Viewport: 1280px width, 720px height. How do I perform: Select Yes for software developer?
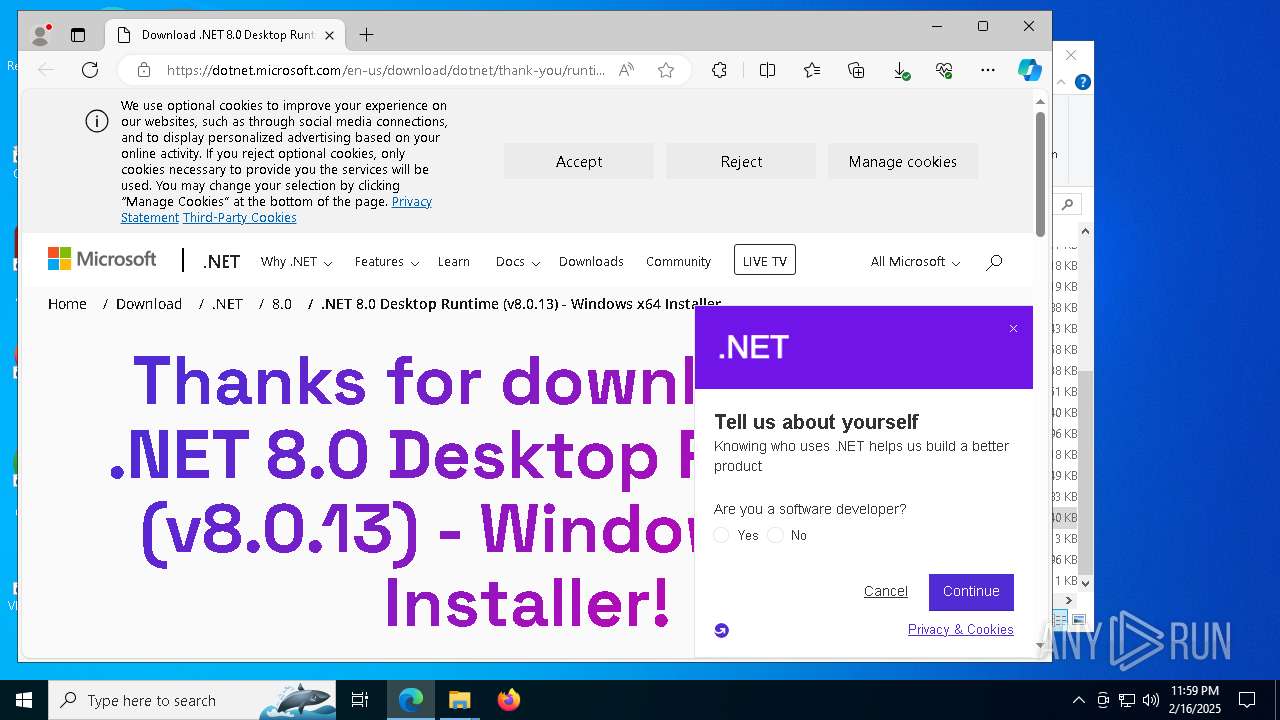(x=722, y=536)
